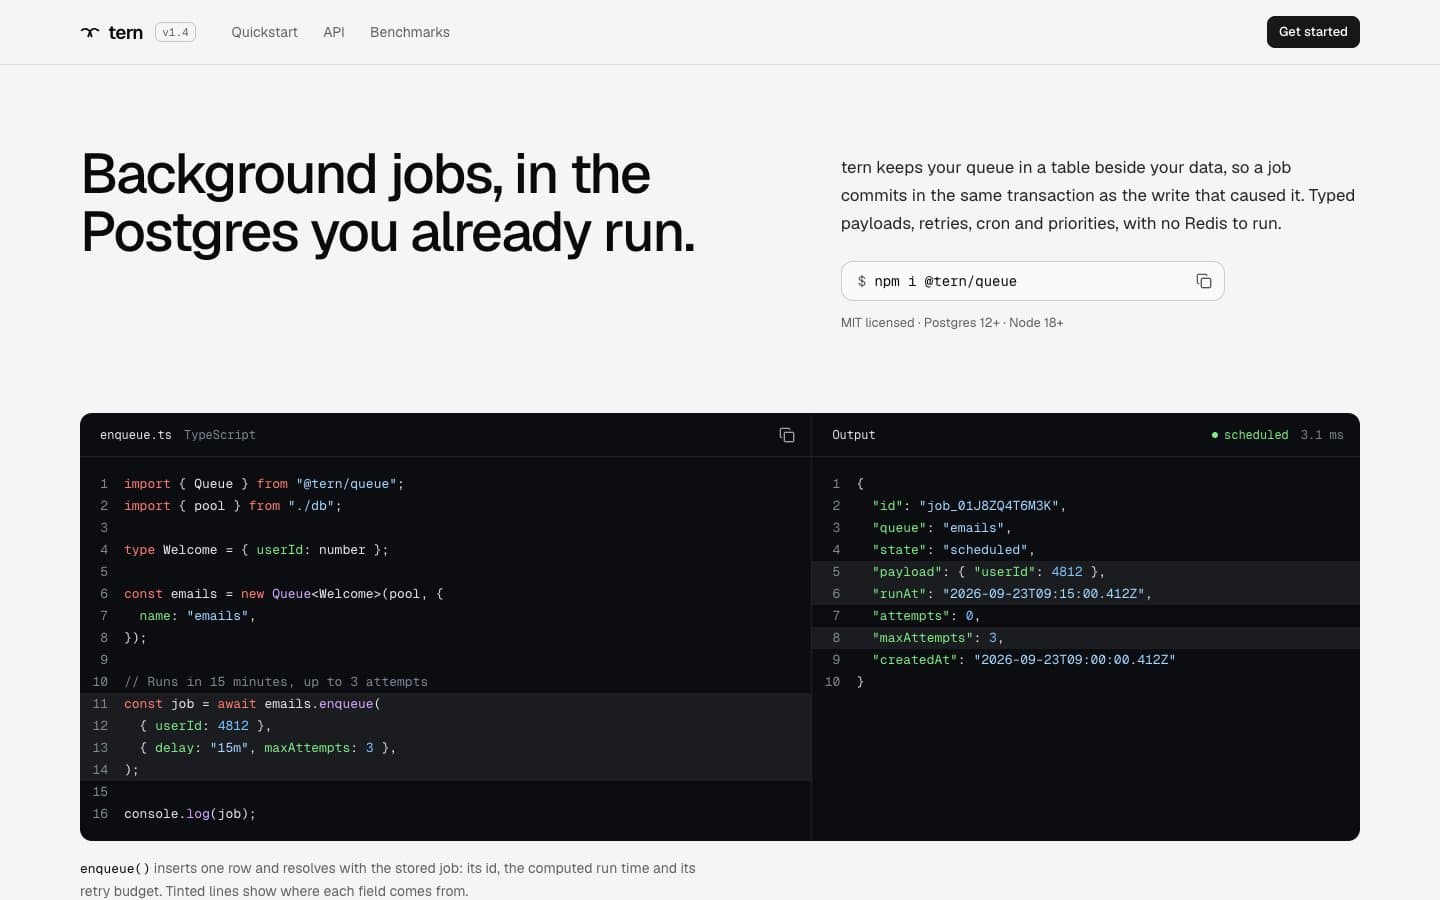Copy the npm install command
1440x900 pixels.
(1204, 281)
